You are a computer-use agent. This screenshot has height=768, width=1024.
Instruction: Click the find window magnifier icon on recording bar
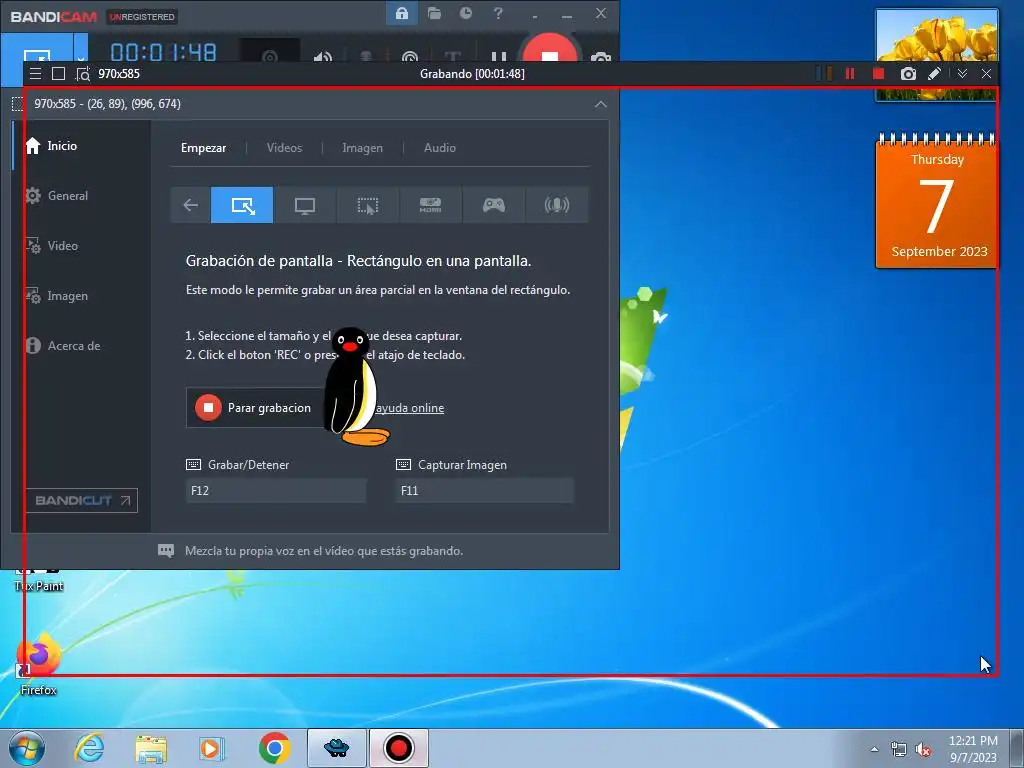[x=82, y=74]
